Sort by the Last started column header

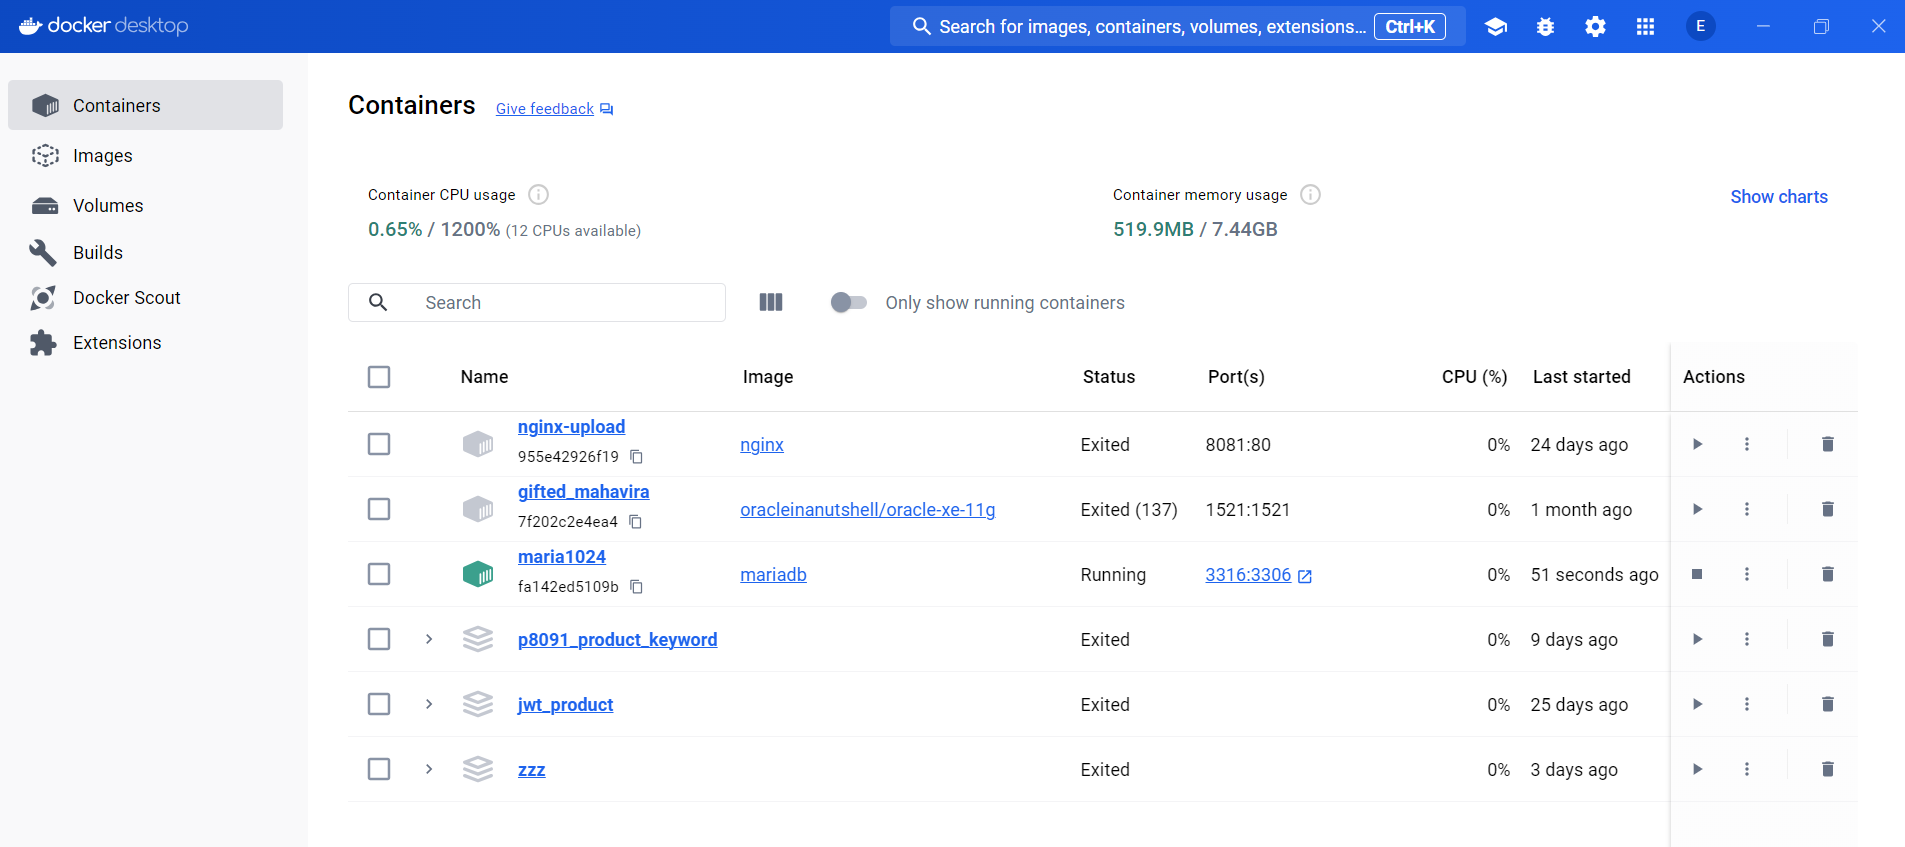pos(1581,377)
